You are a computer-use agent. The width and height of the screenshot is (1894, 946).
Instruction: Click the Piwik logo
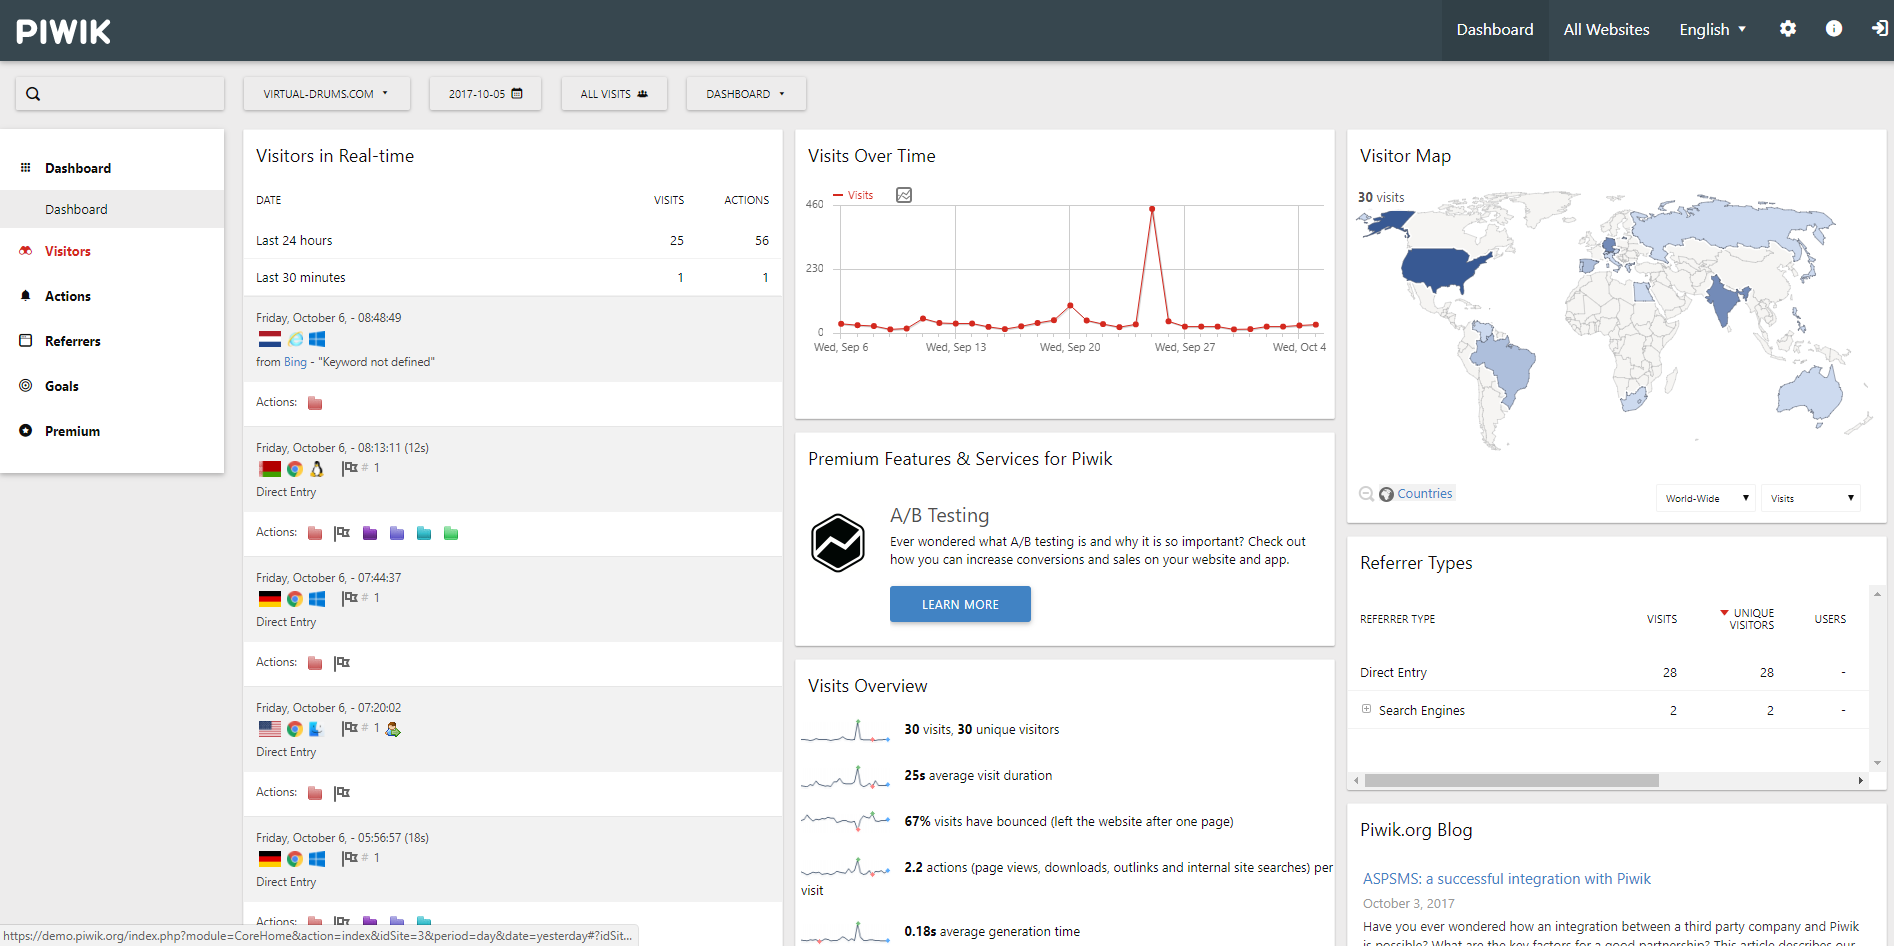63,31
